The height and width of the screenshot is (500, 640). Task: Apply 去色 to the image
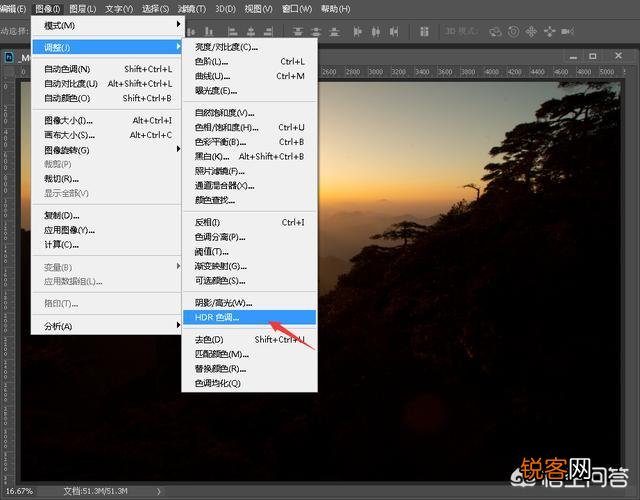click(x=208, y=340)
